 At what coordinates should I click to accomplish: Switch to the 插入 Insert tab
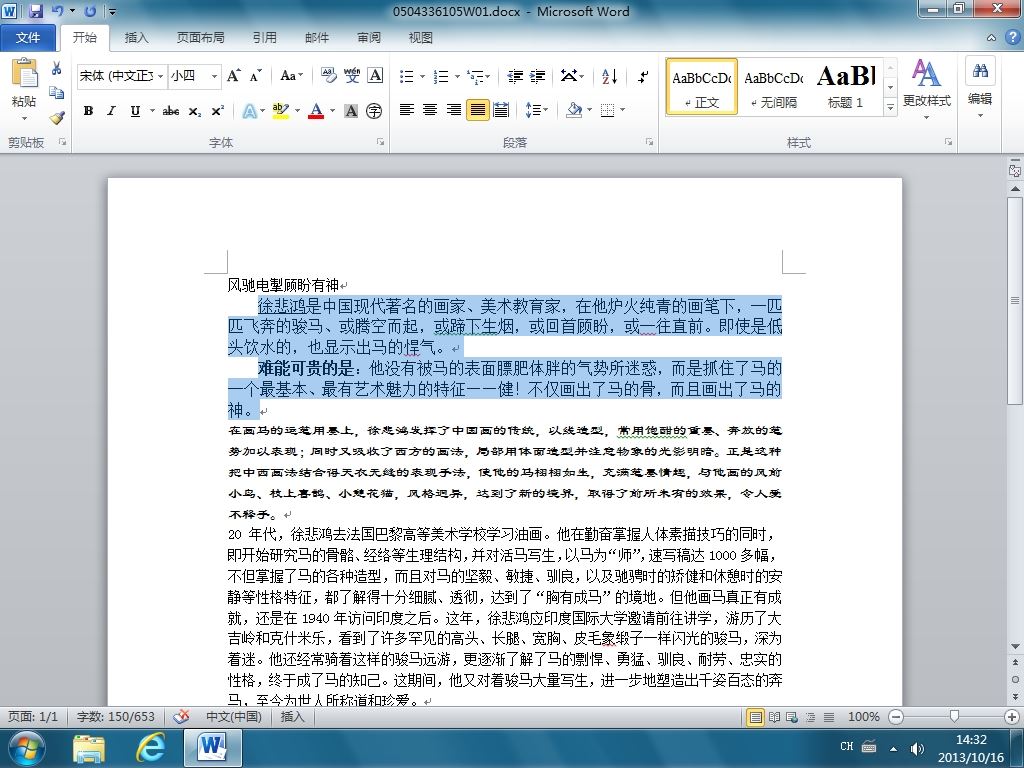click(x=136, y=38)
